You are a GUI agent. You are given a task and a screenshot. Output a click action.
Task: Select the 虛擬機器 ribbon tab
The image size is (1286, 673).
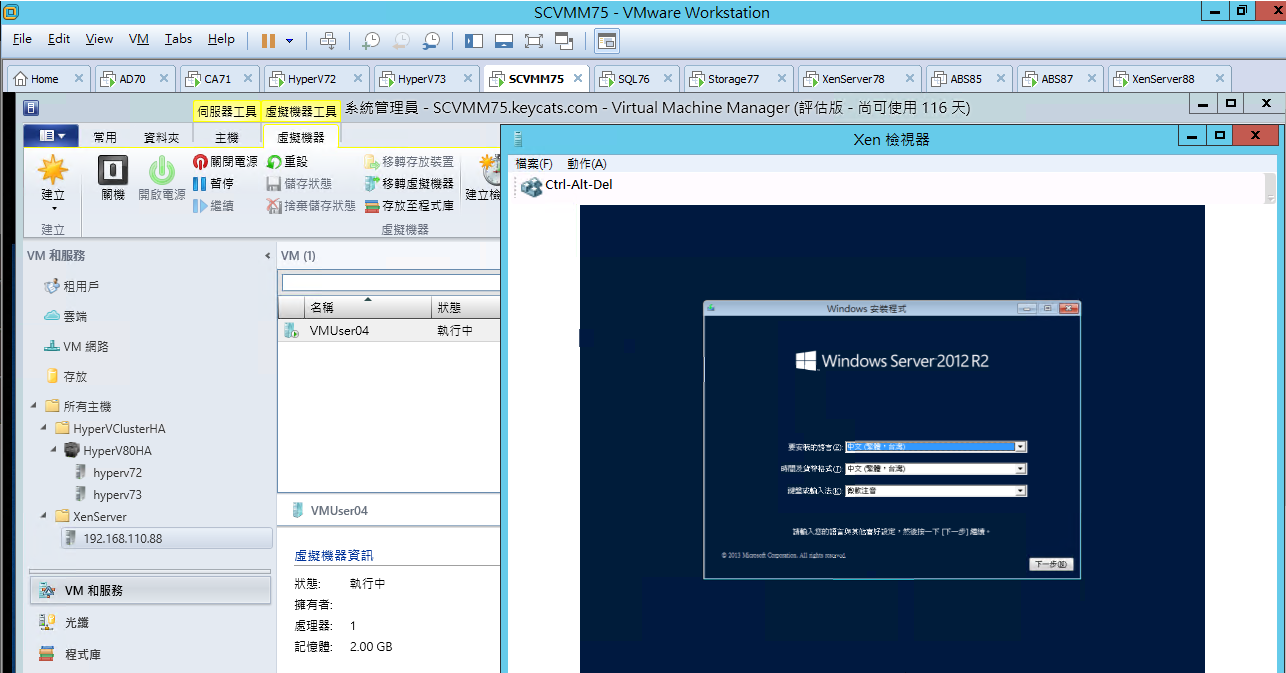coord(301,137)
